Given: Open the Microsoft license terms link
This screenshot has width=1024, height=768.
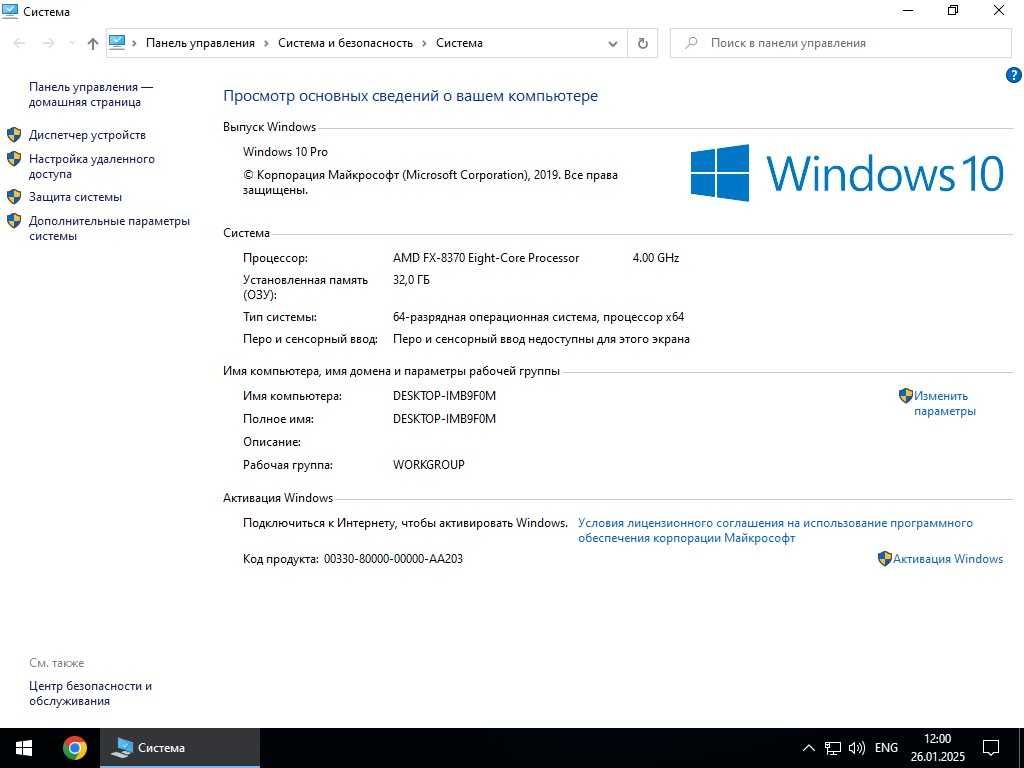Looking at the screenshot, I should (x=775, y=531).
